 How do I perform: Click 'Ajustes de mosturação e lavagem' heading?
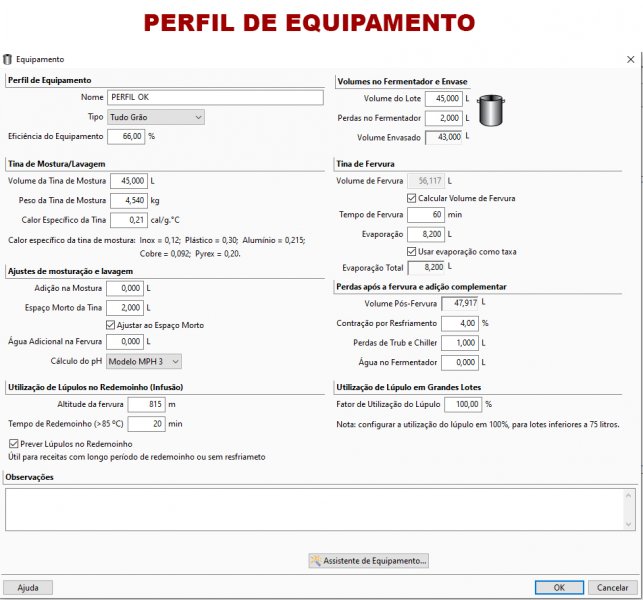pyautogui.click(x=70, y=271)
